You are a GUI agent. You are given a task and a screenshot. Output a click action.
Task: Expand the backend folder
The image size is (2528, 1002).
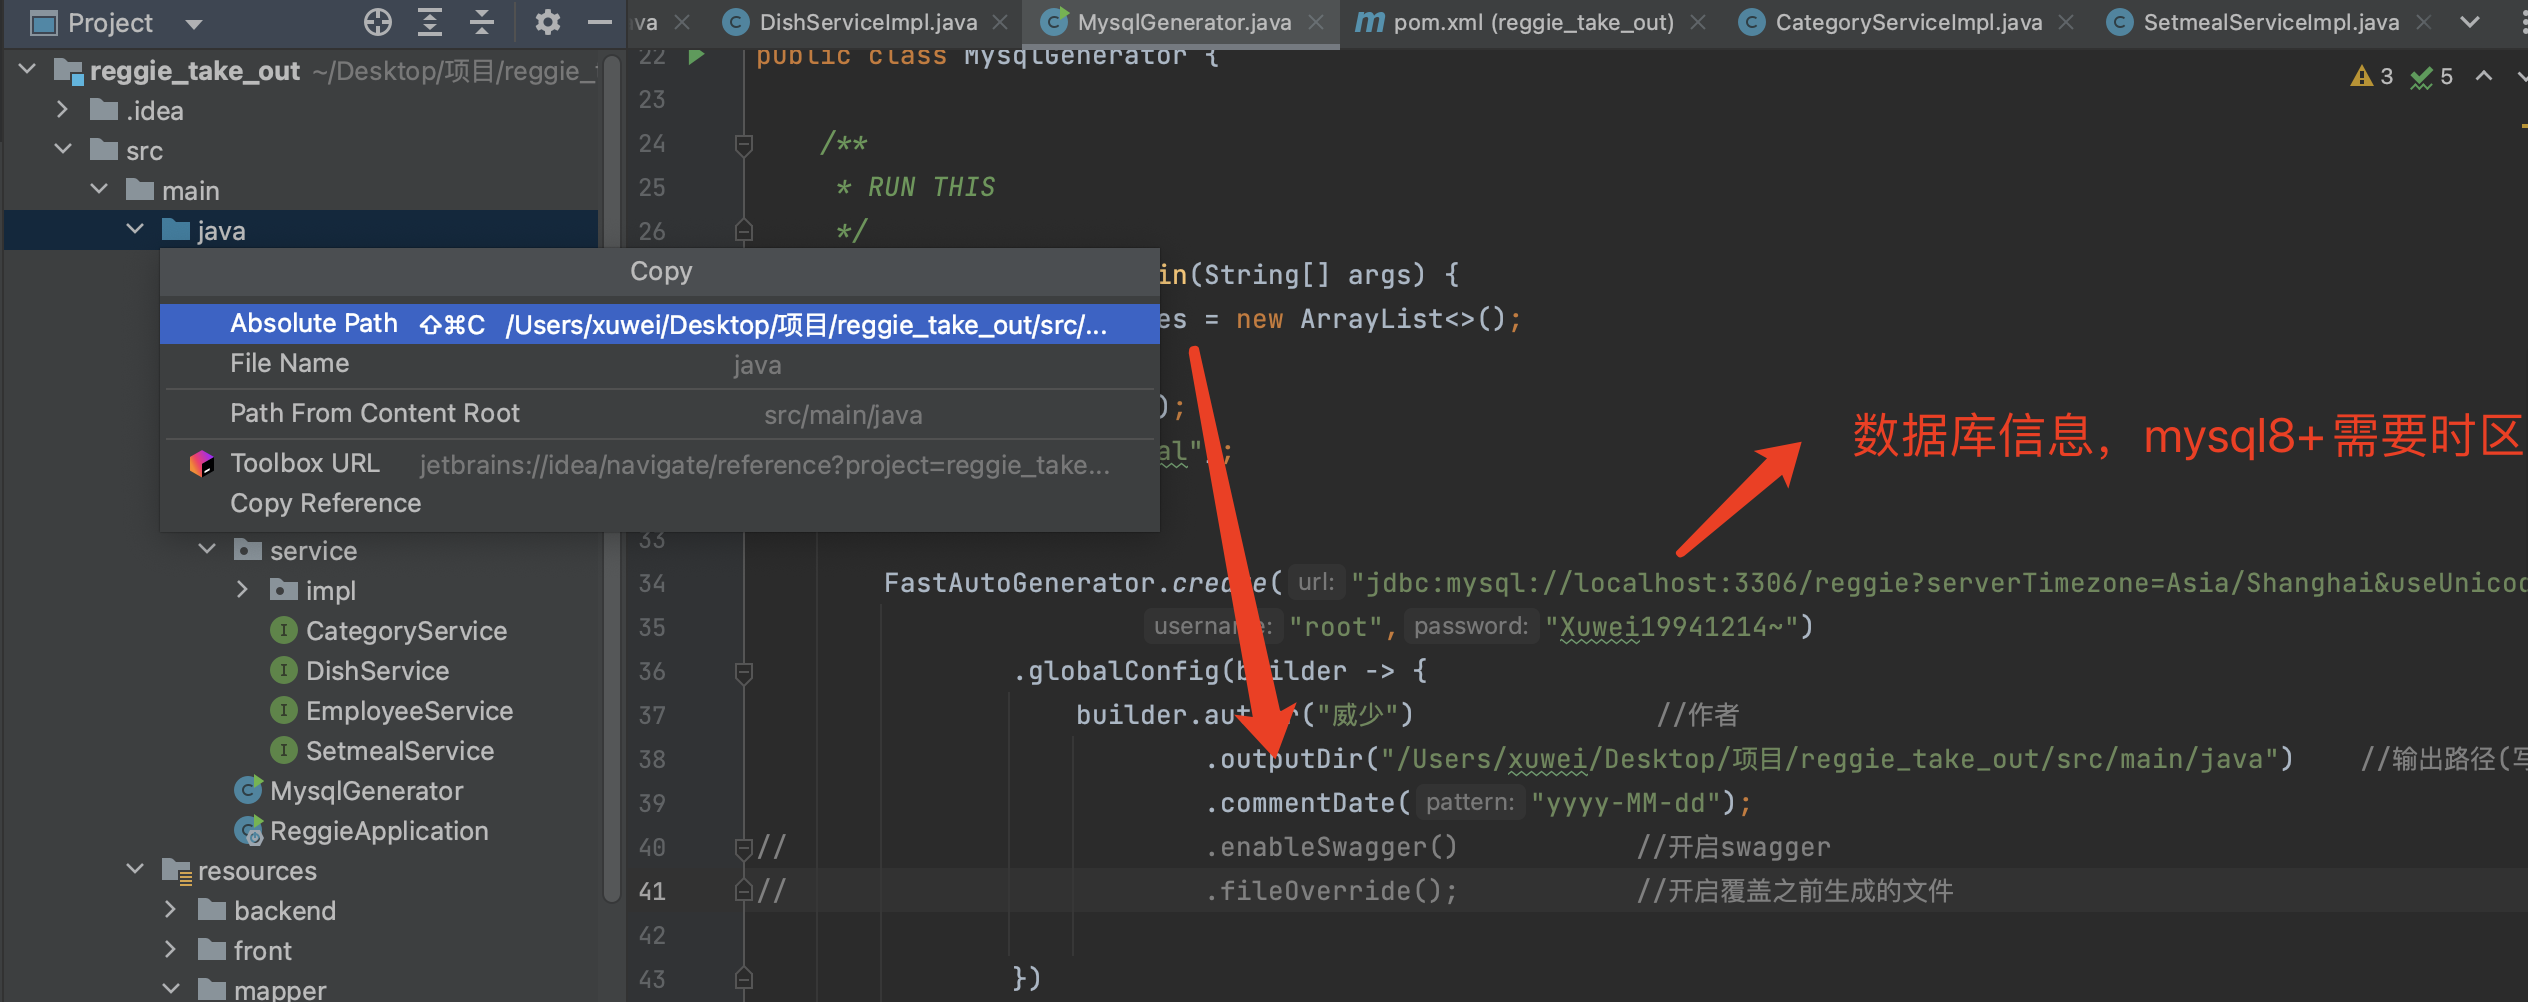pos(171,910)
